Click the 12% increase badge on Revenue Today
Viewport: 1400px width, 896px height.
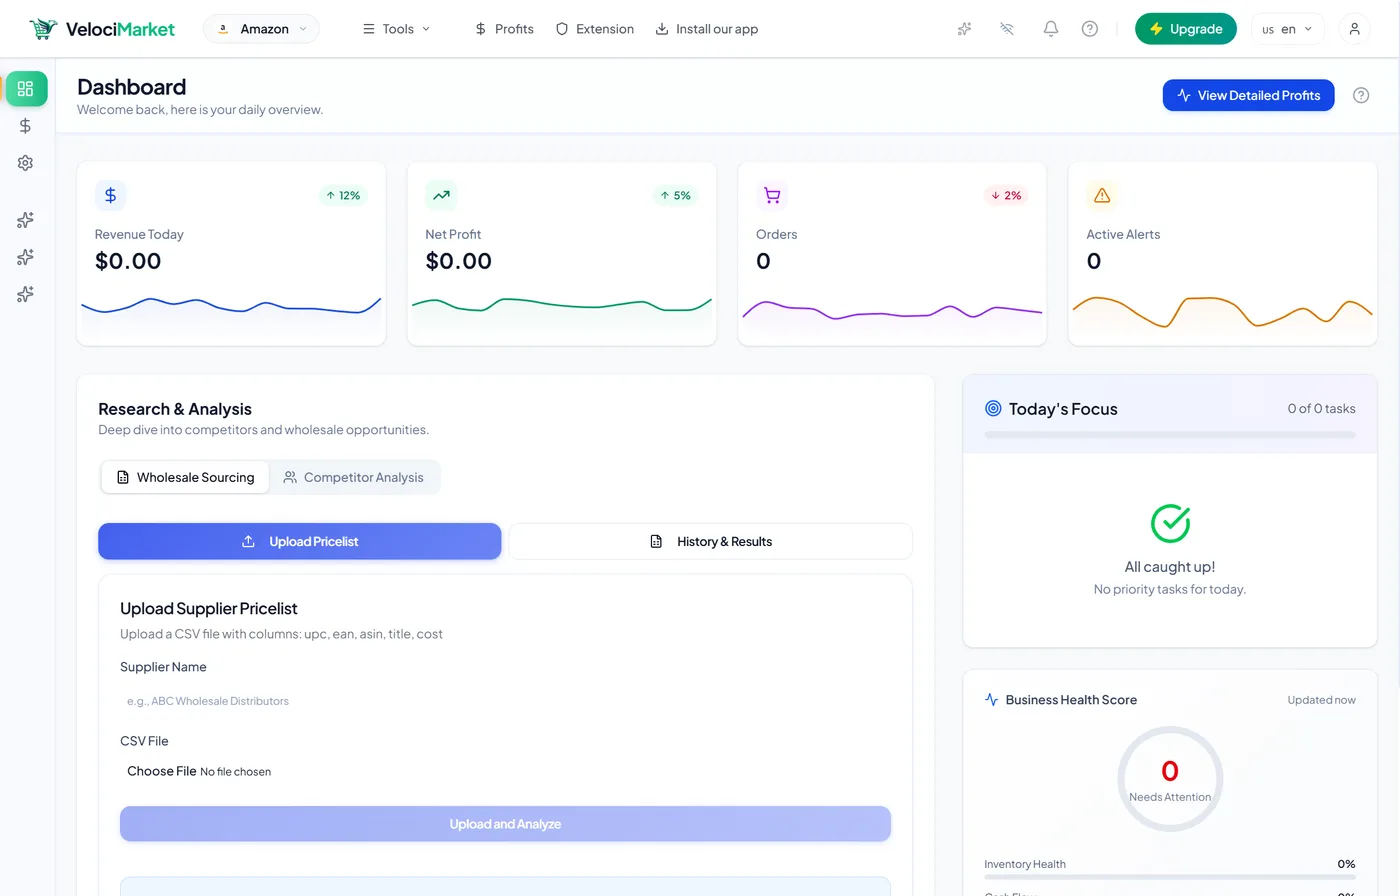pos(343,196)
